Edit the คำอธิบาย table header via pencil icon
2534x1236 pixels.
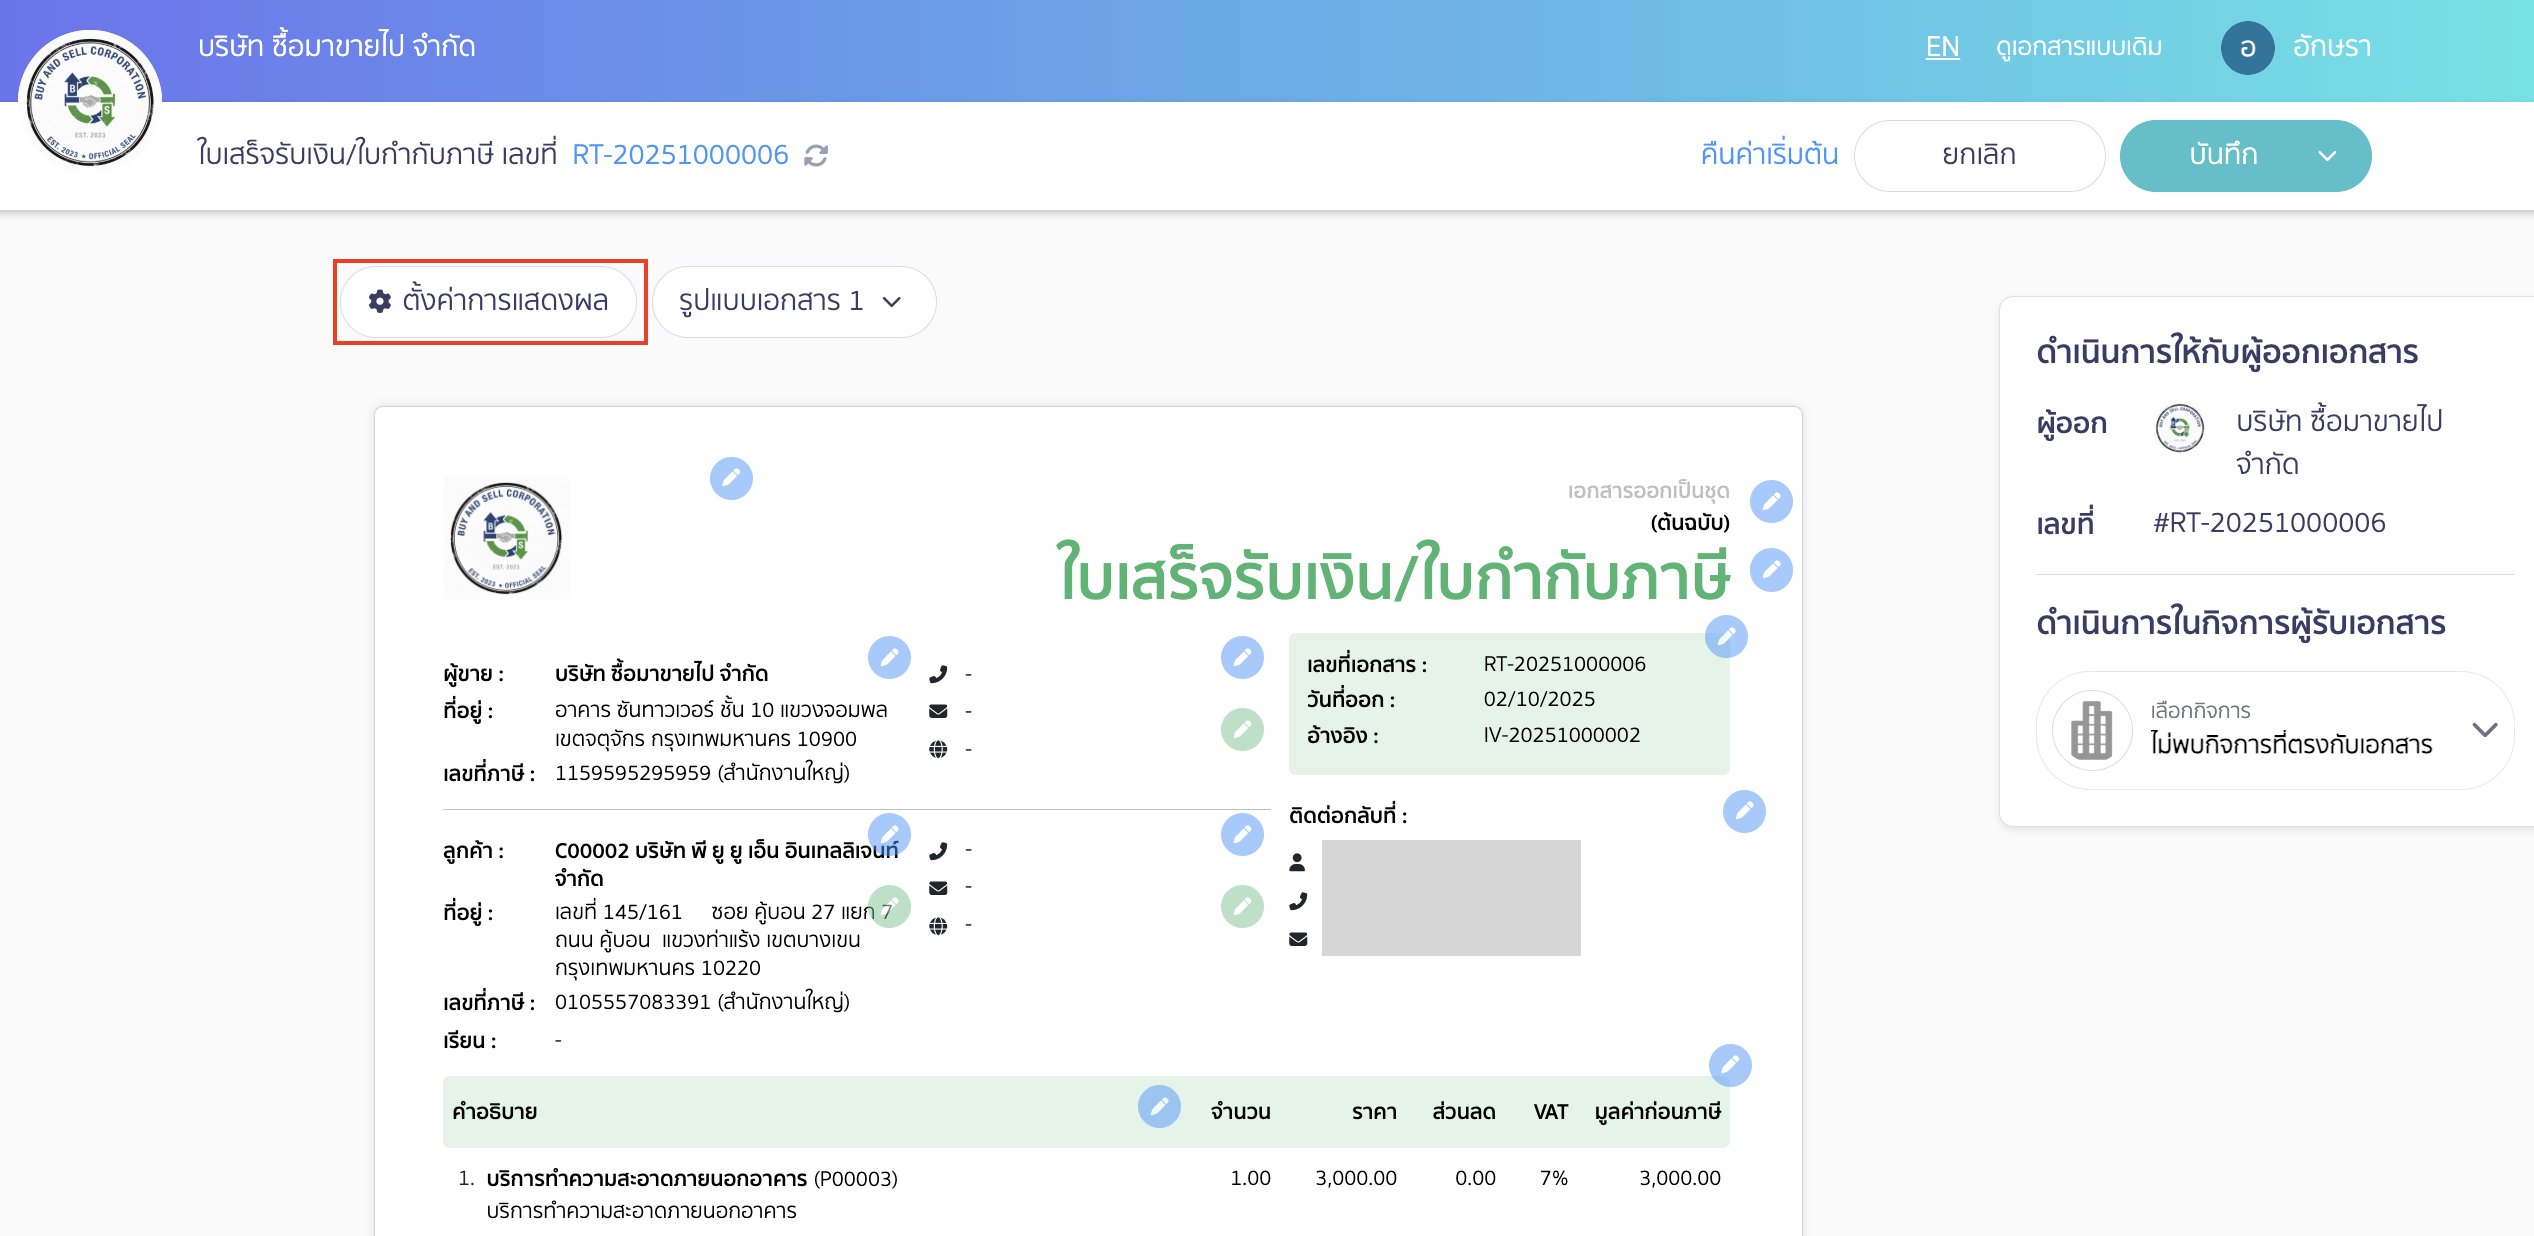1159,1108
